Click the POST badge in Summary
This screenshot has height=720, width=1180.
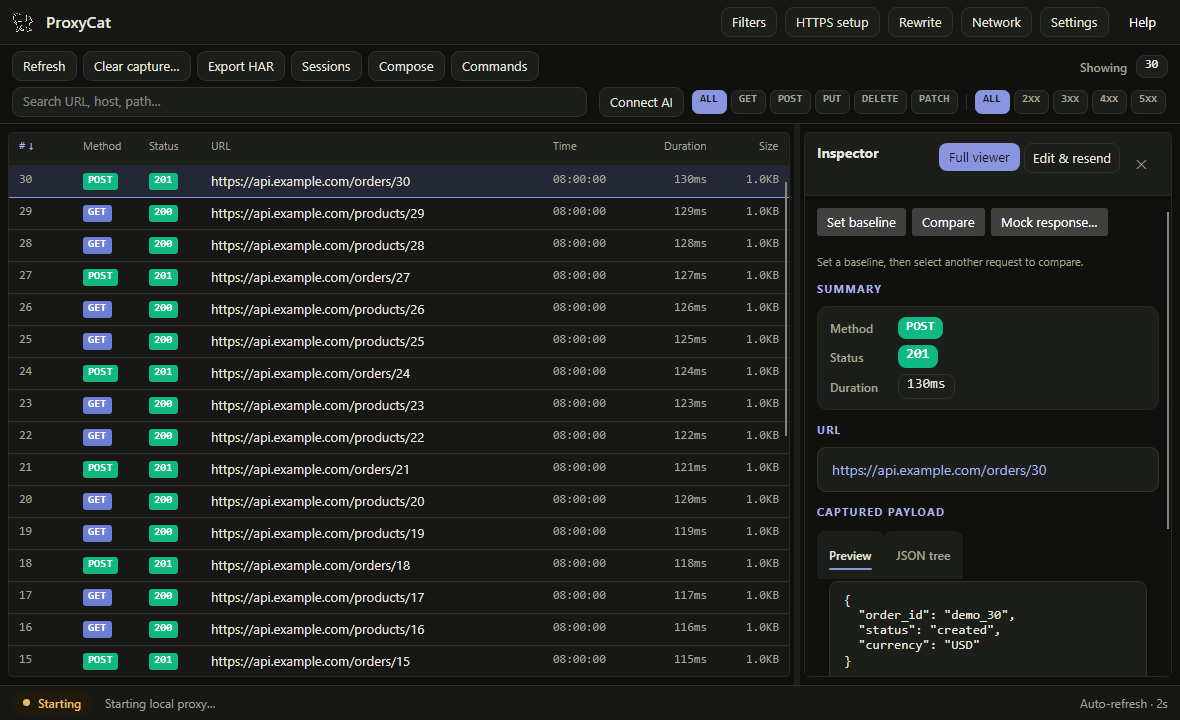[x=920, y=327]
